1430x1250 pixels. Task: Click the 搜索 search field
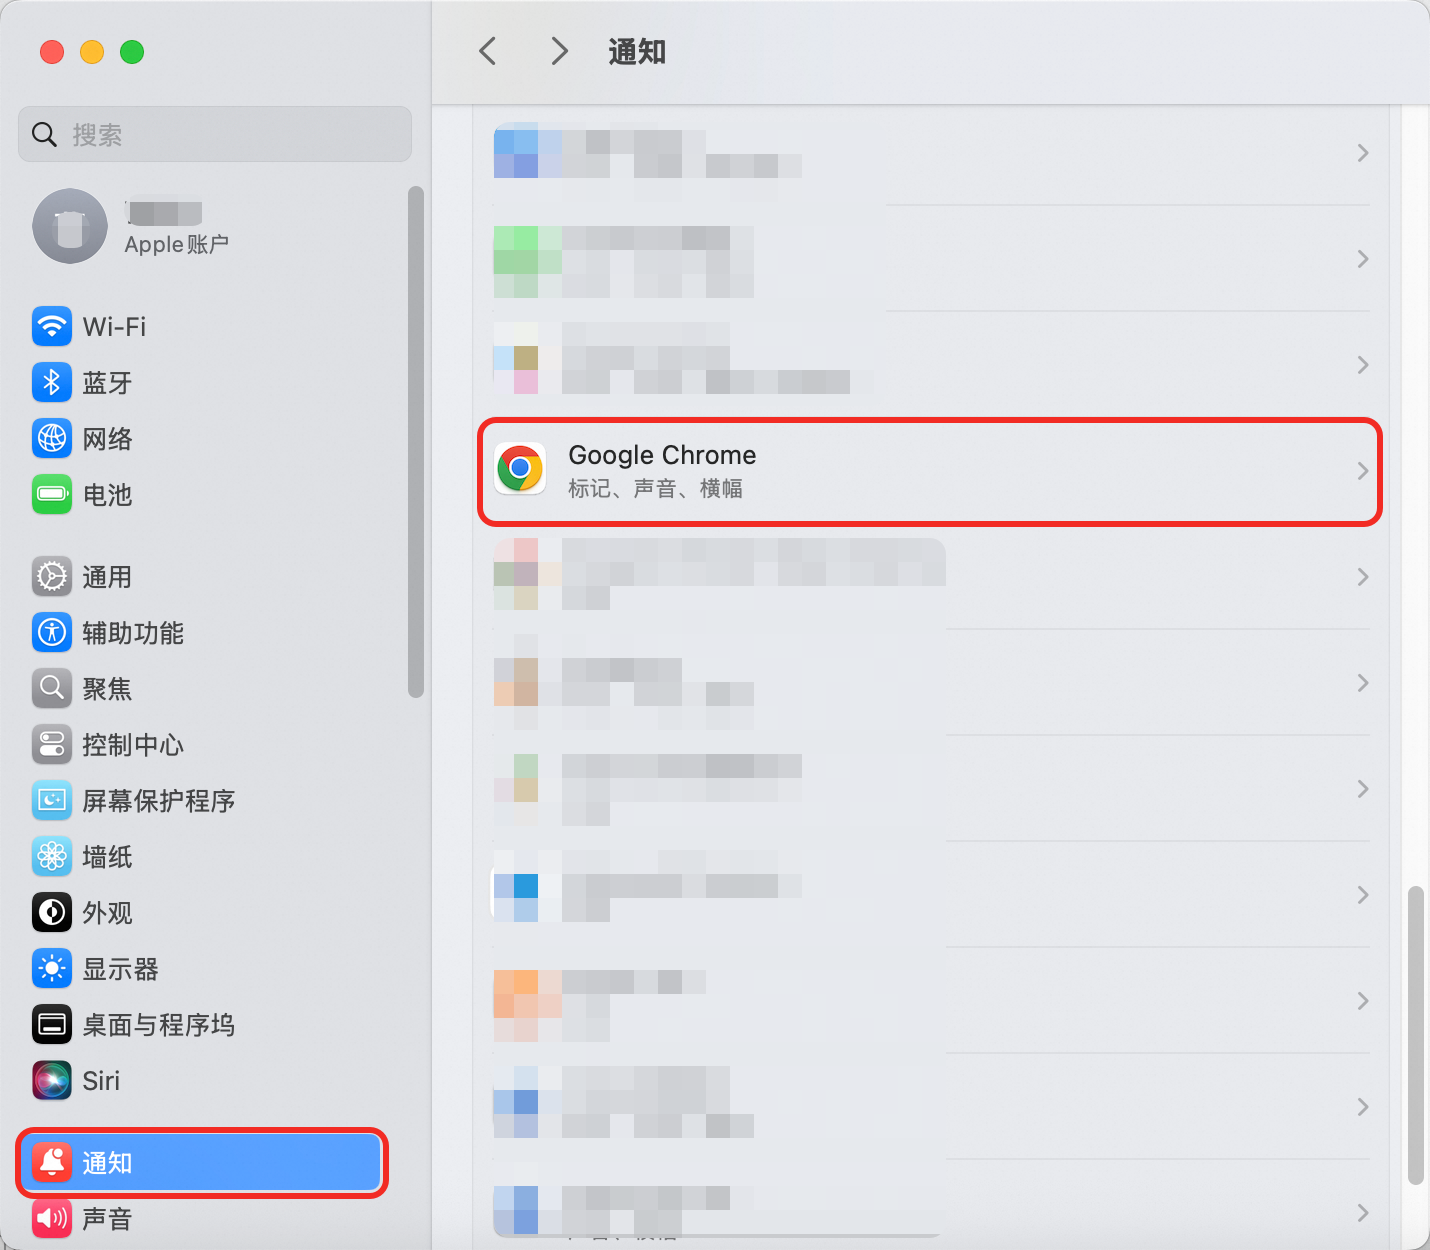[215, 135]
